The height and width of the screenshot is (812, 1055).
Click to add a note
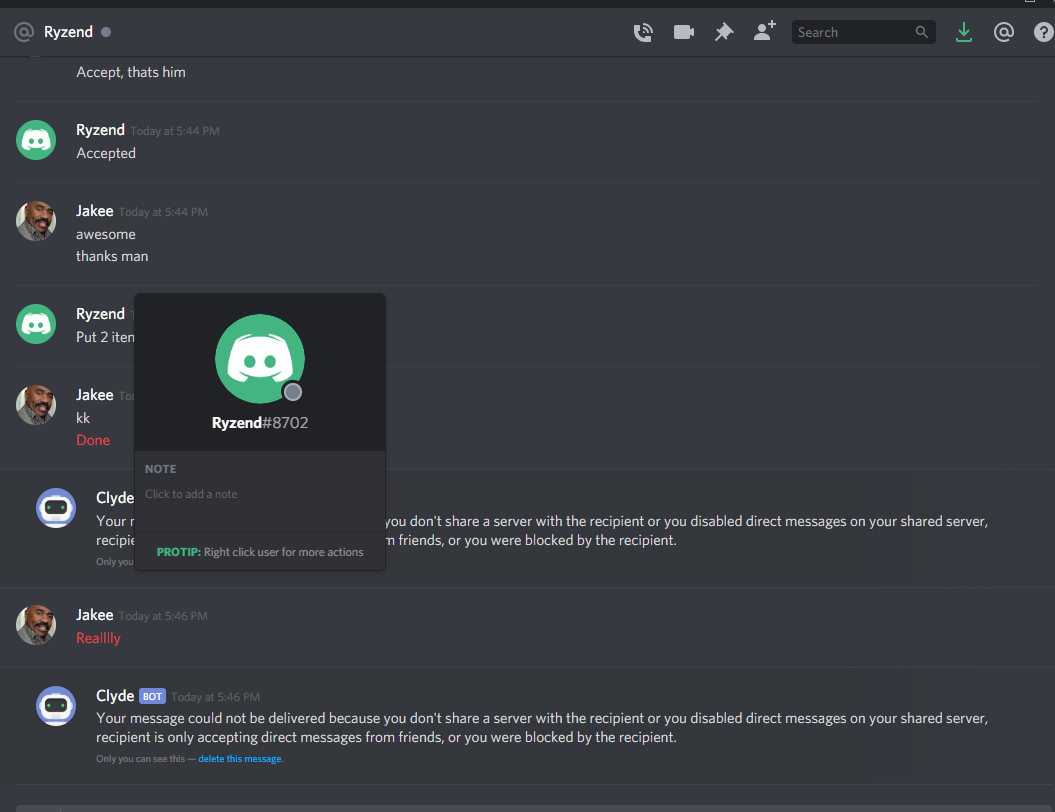tap(191, 494)
